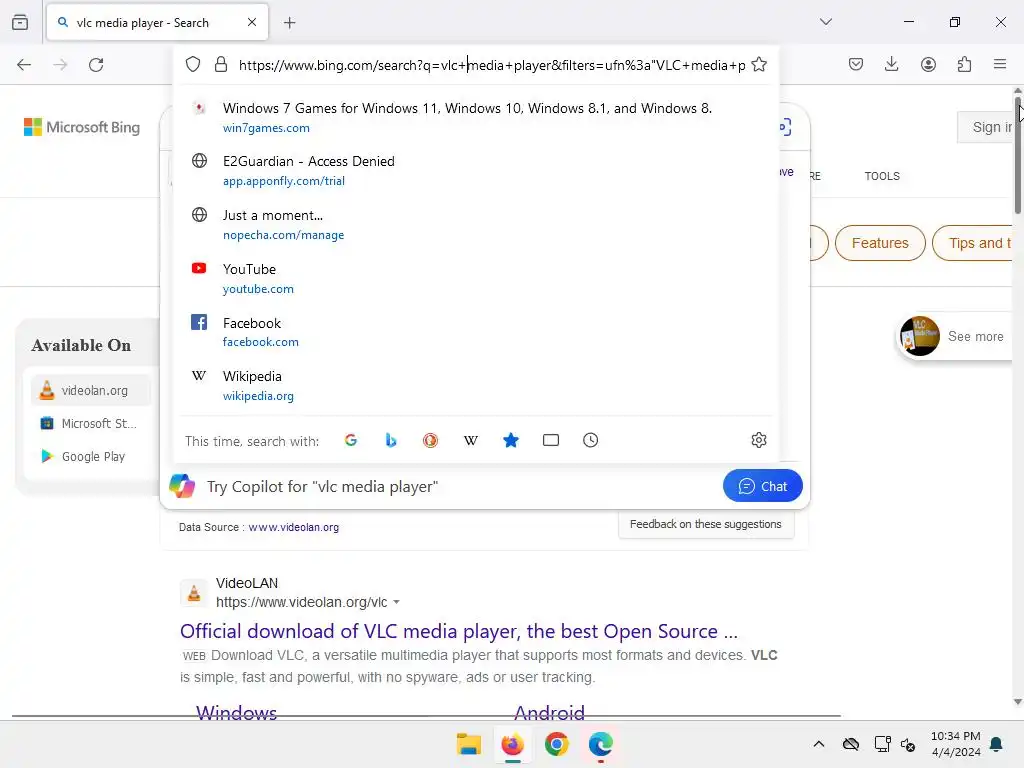Screen dimensions: 1024x768
Task: Start Copilot Chat button
Action: (x=762, y=486)
